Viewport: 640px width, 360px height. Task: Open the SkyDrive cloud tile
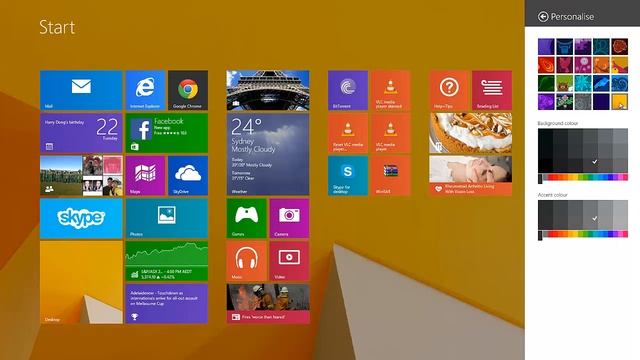click(x=188, y=176)
